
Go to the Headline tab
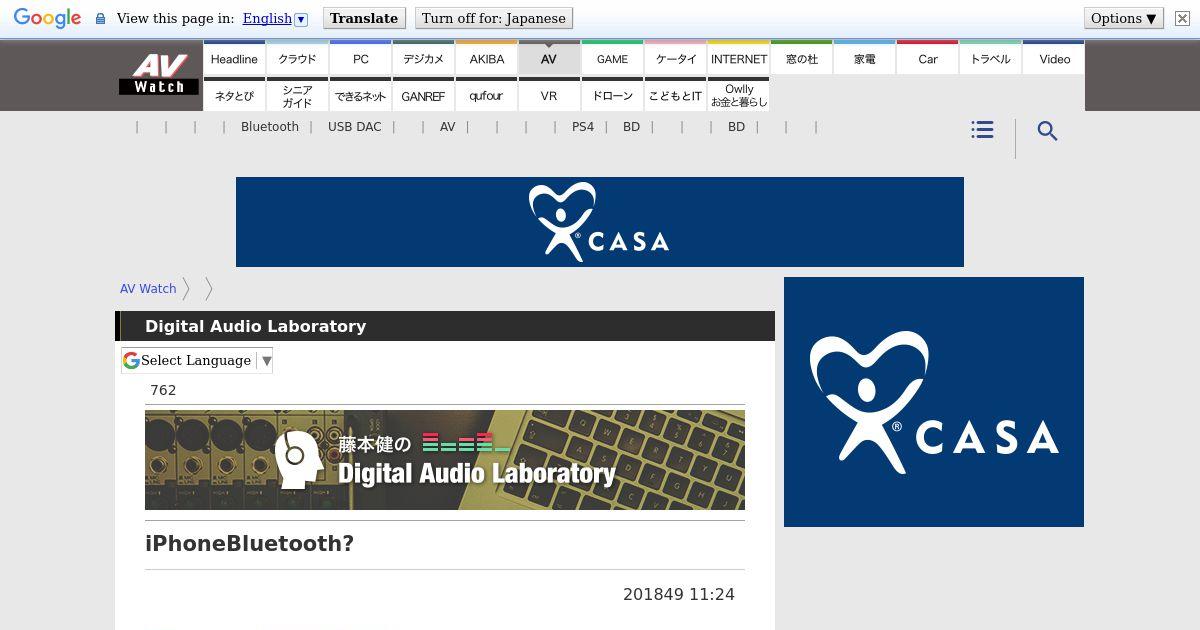[234, 58]
